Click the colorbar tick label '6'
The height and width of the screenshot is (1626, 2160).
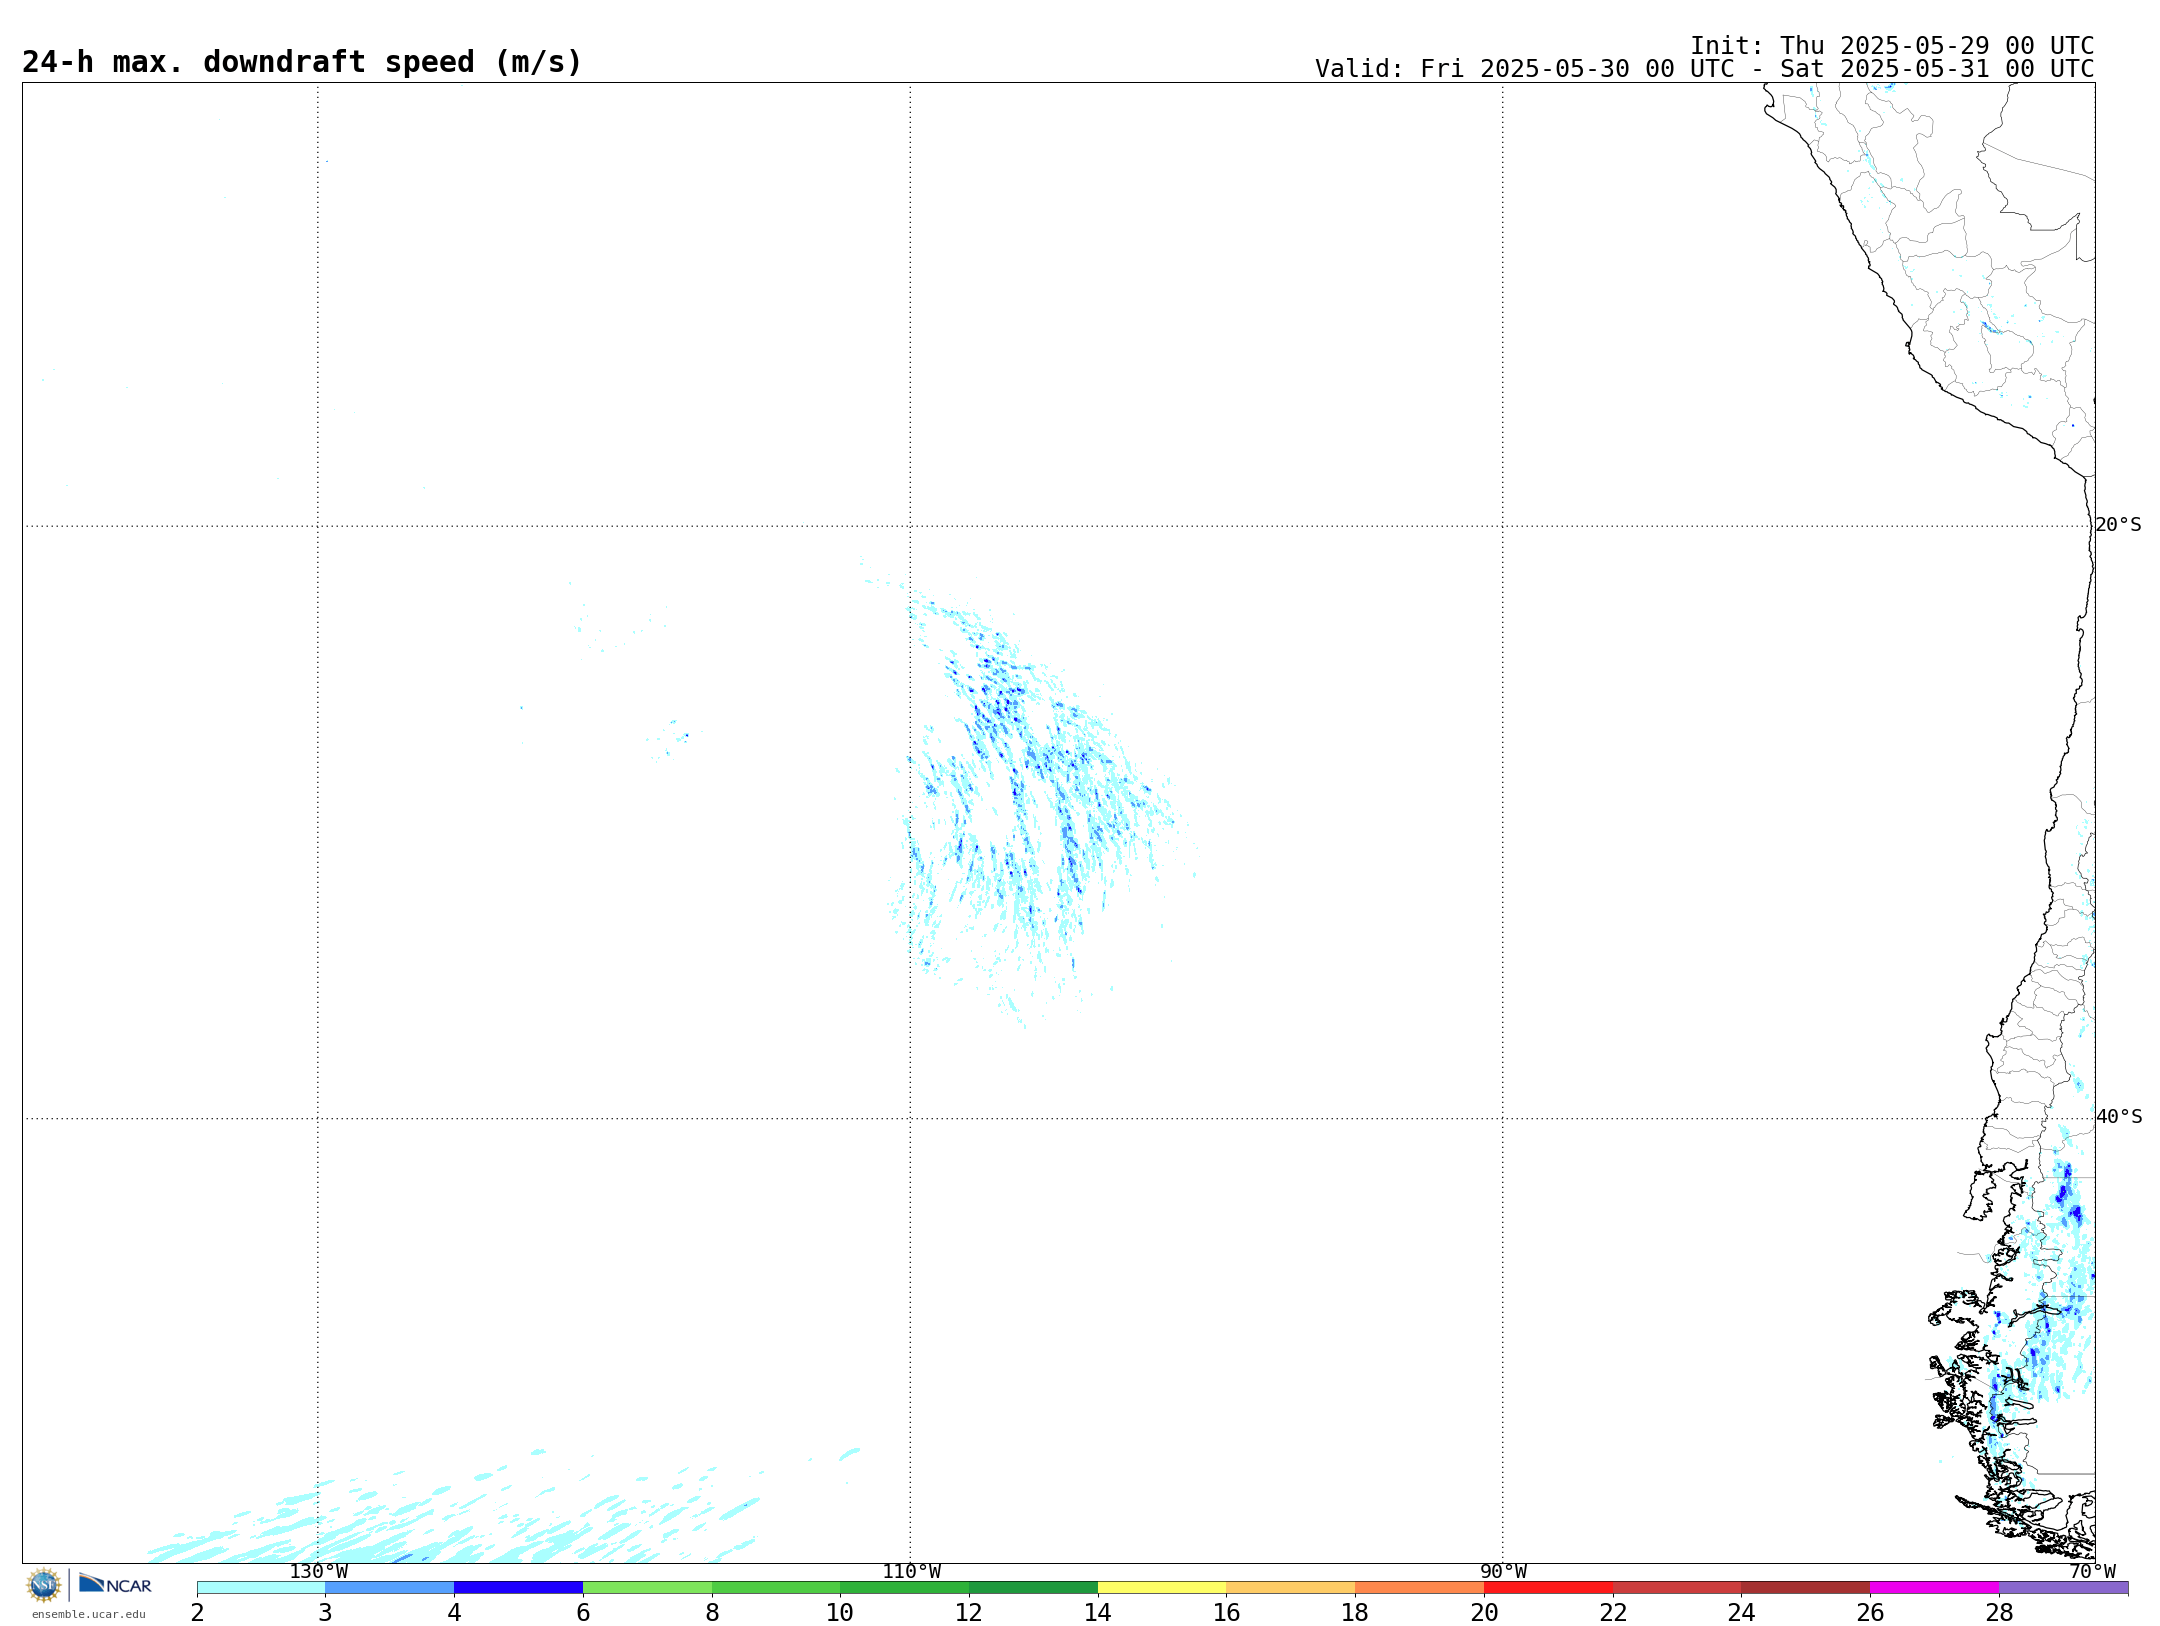click(x=583, y=1612)
